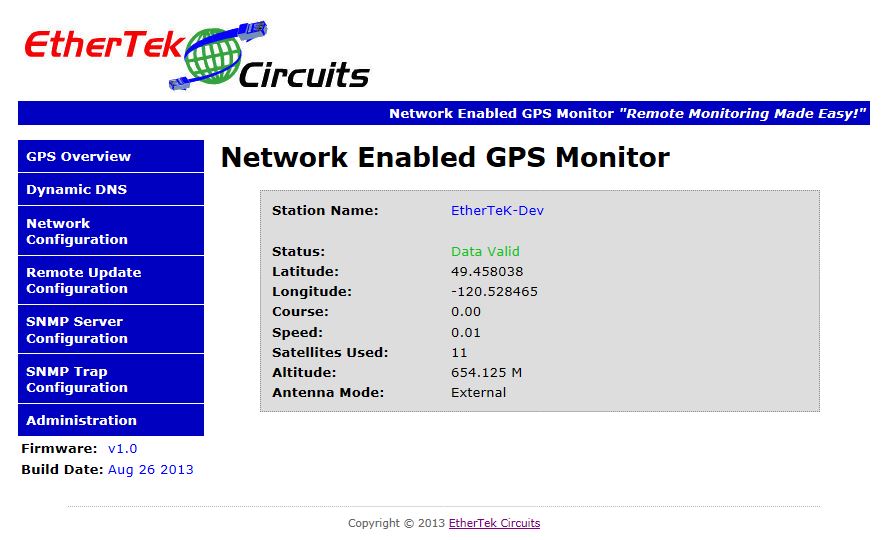Click the Speed label
The height and width of the screenshot is (540, 886).
[x=297, y=333]
